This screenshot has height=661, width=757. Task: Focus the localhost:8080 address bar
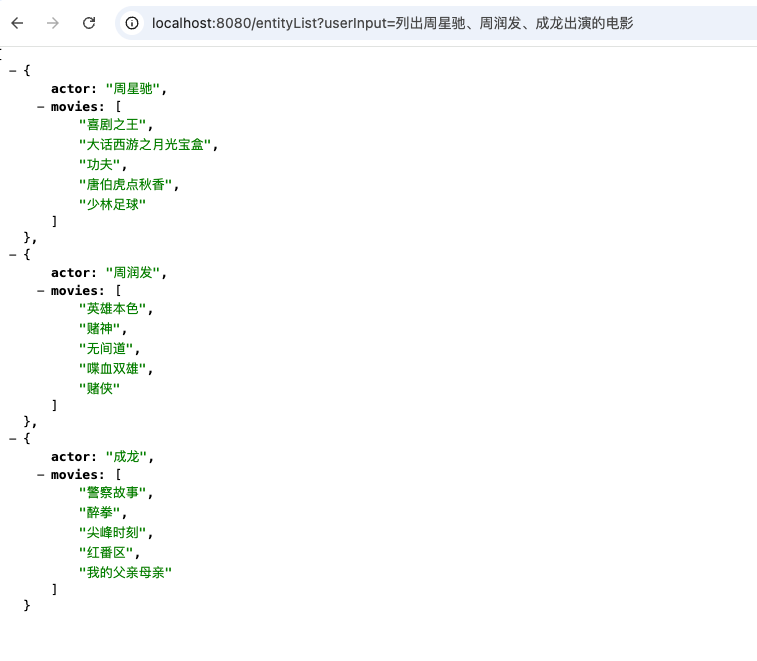pyautogui.click(x=400, y=23)
